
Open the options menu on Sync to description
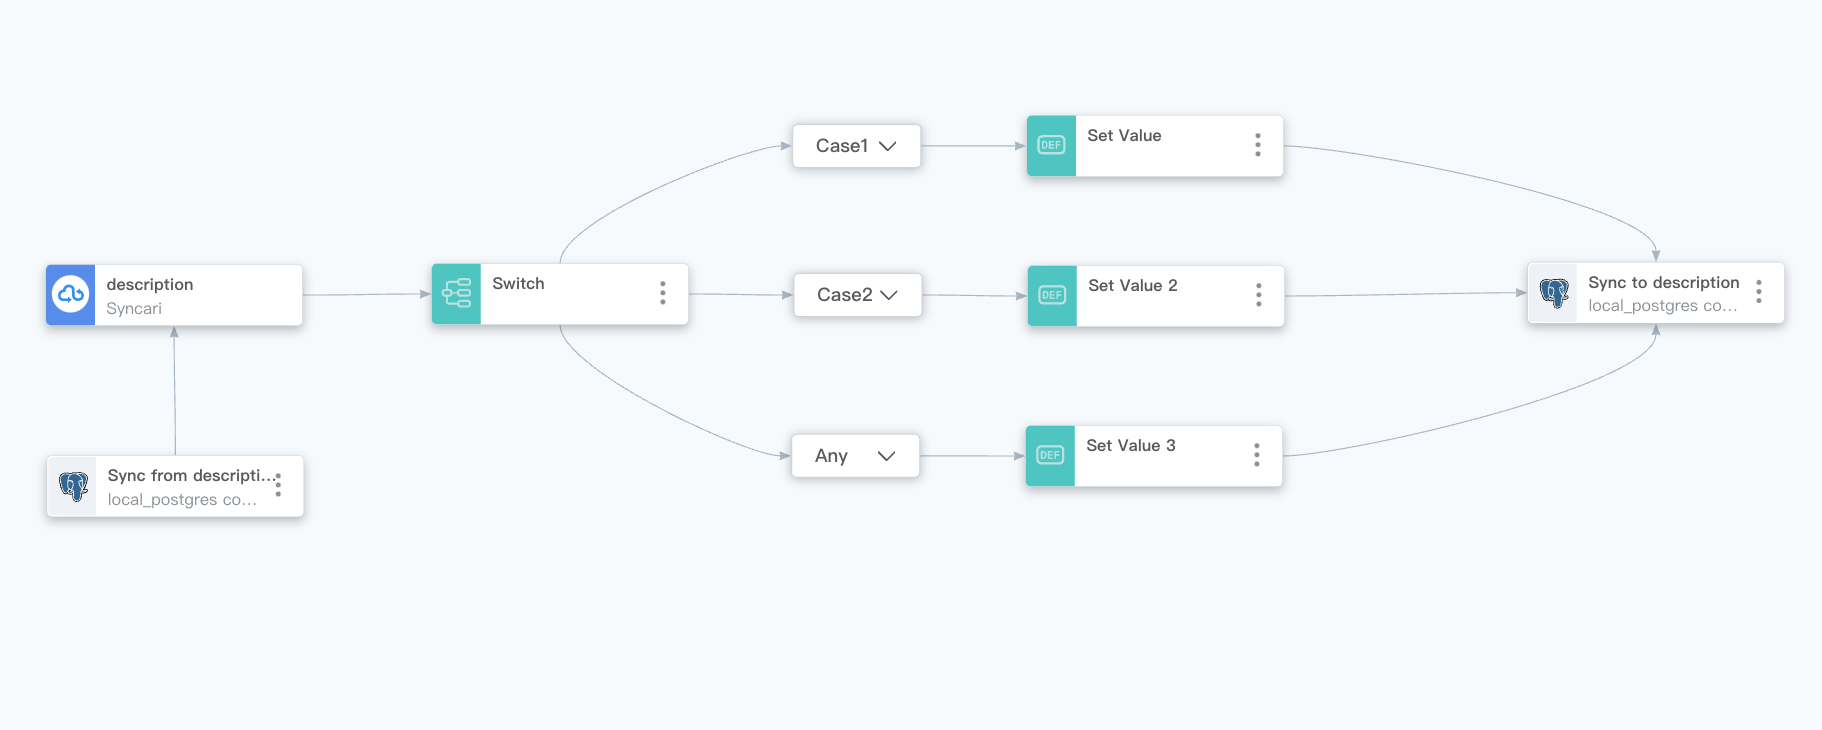click(1760, 292)
